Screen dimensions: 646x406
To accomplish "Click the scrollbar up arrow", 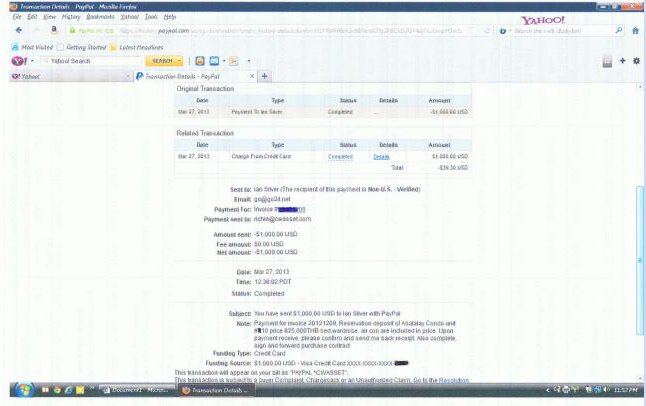I will (640, 87).
